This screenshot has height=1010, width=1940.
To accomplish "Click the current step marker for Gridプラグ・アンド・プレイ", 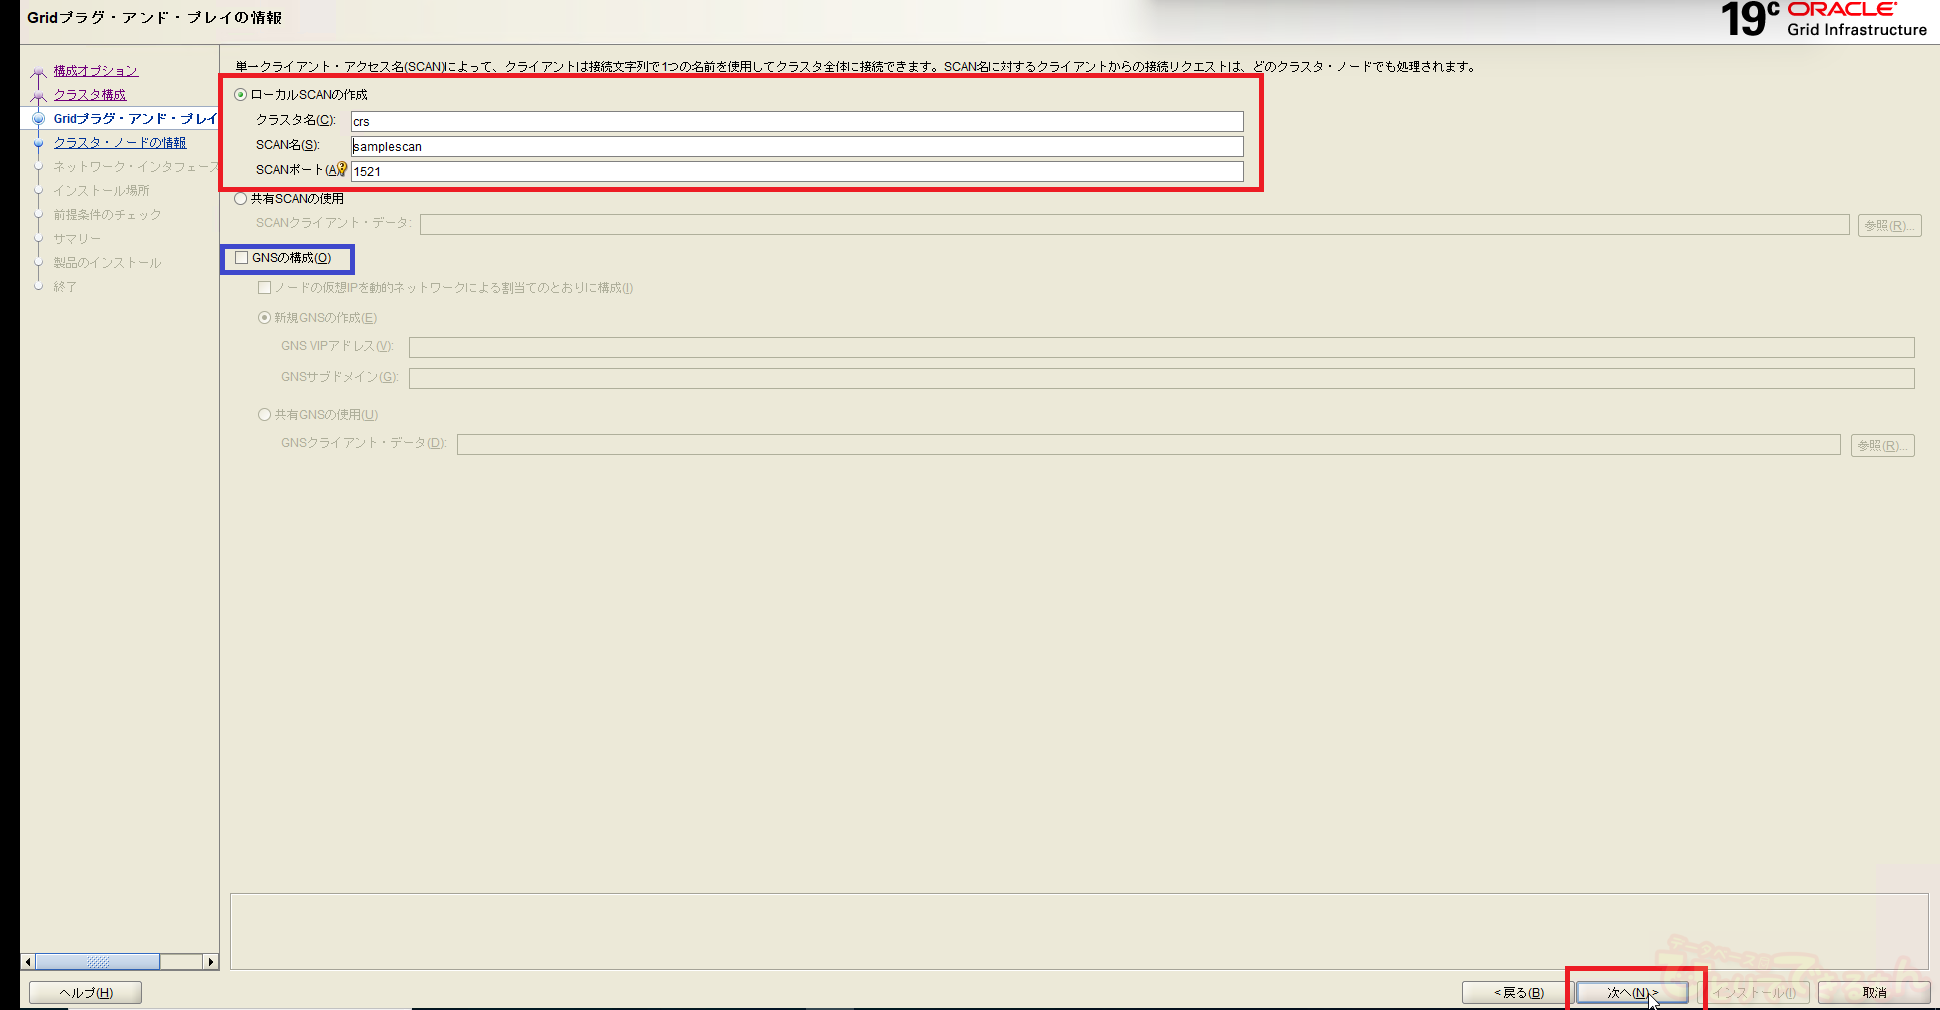I will (39, 119).
